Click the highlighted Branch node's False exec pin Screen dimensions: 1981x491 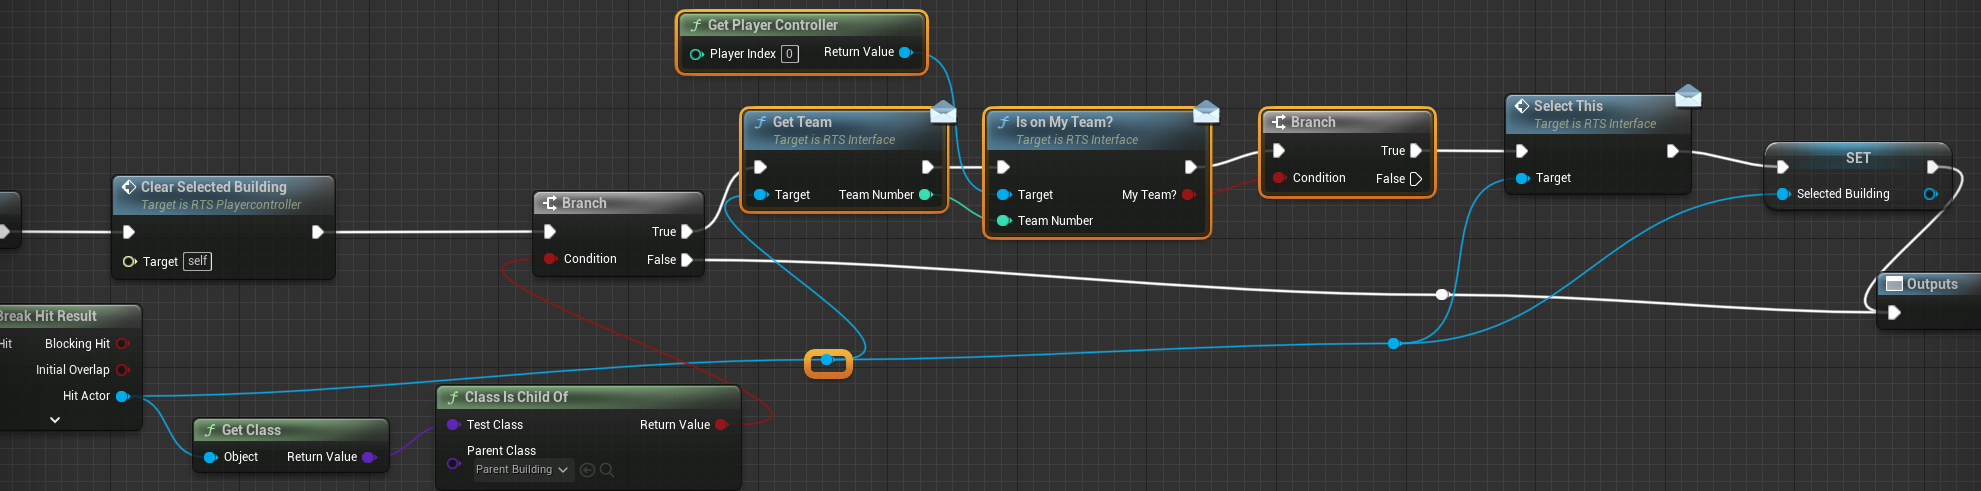click(x=1416, y=179)
